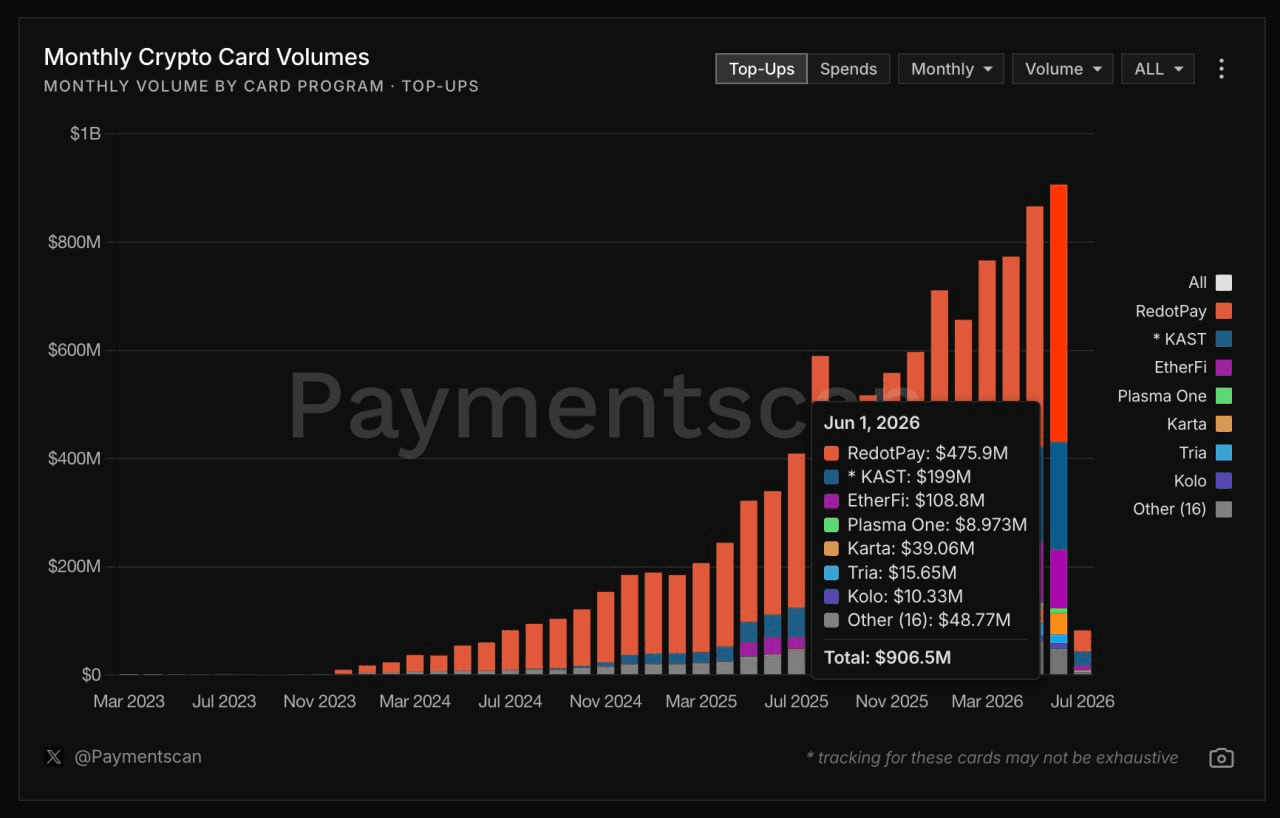Open the Volume metric dropdown
Image resolution: width=1280 pixels, height=818 pixels.
[1063, 69]
